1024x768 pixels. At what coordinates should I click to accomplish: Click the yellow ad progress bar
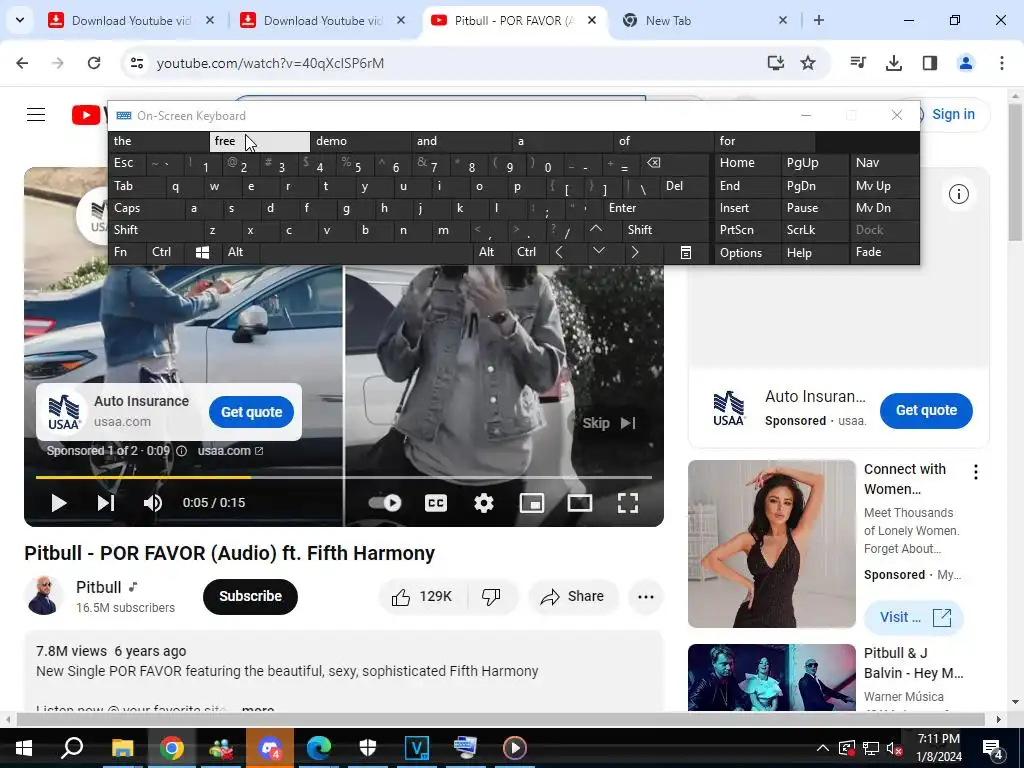point(143,477)
